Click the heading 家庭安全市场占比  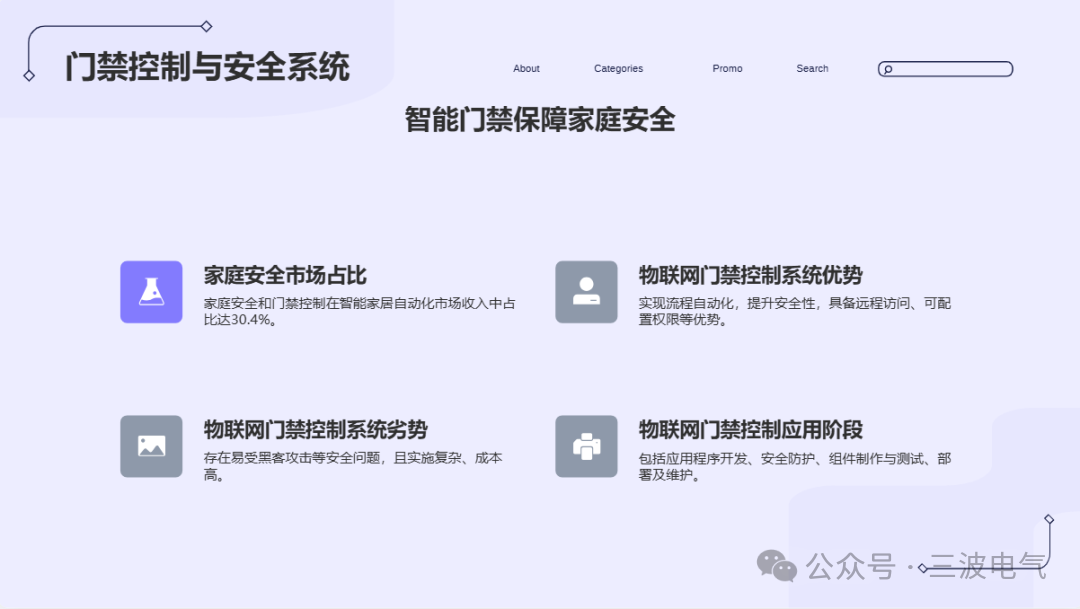tap(284, 275)
